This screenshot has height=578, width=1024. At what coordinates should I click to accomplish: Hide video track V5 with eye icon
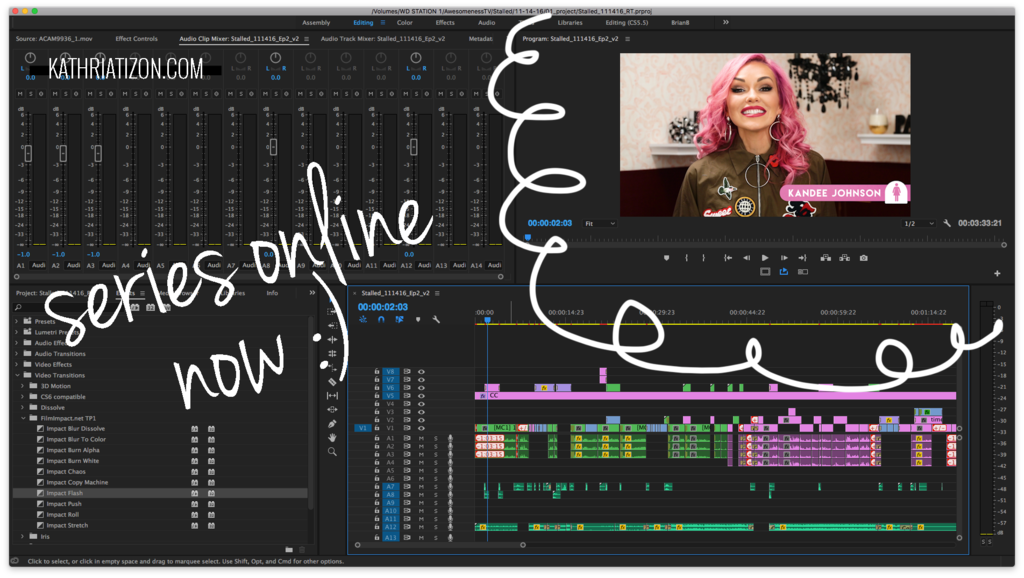coord(421,395)
